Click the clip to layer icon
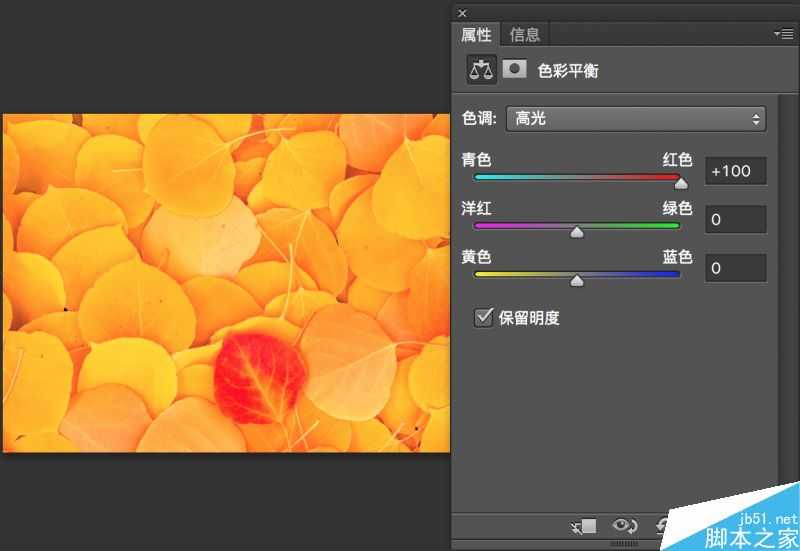Viewport: 800px width, 551px height. [x=586, y=525]
